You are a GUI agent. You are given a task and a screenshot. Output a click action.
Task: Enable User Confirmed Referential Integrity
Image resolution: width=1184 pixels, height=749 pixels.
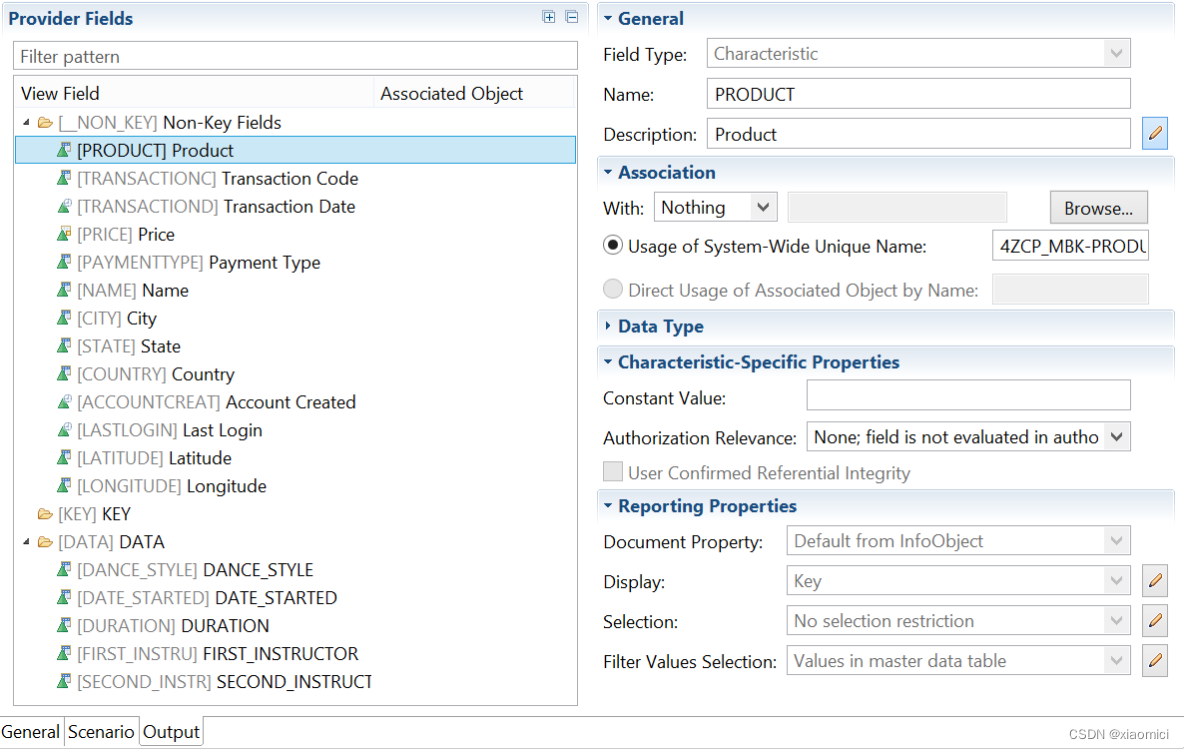coord(615,471)
